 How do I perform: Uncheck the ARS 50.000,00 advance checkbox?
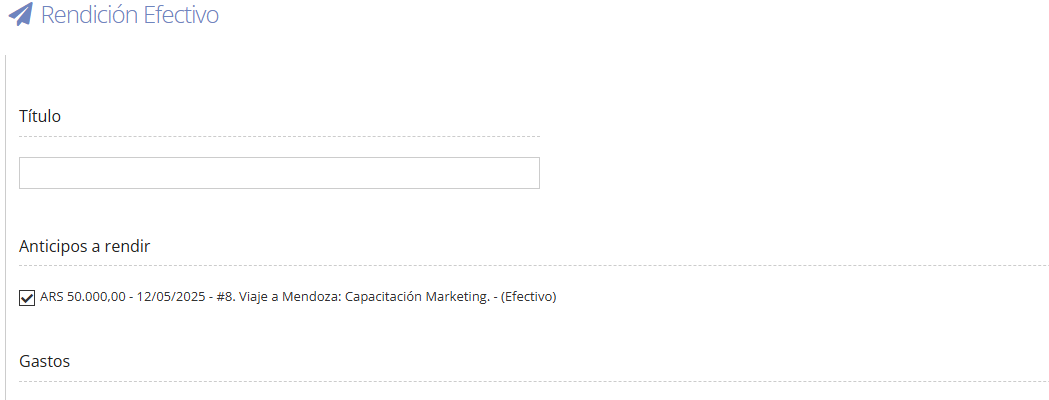[27, 298]
